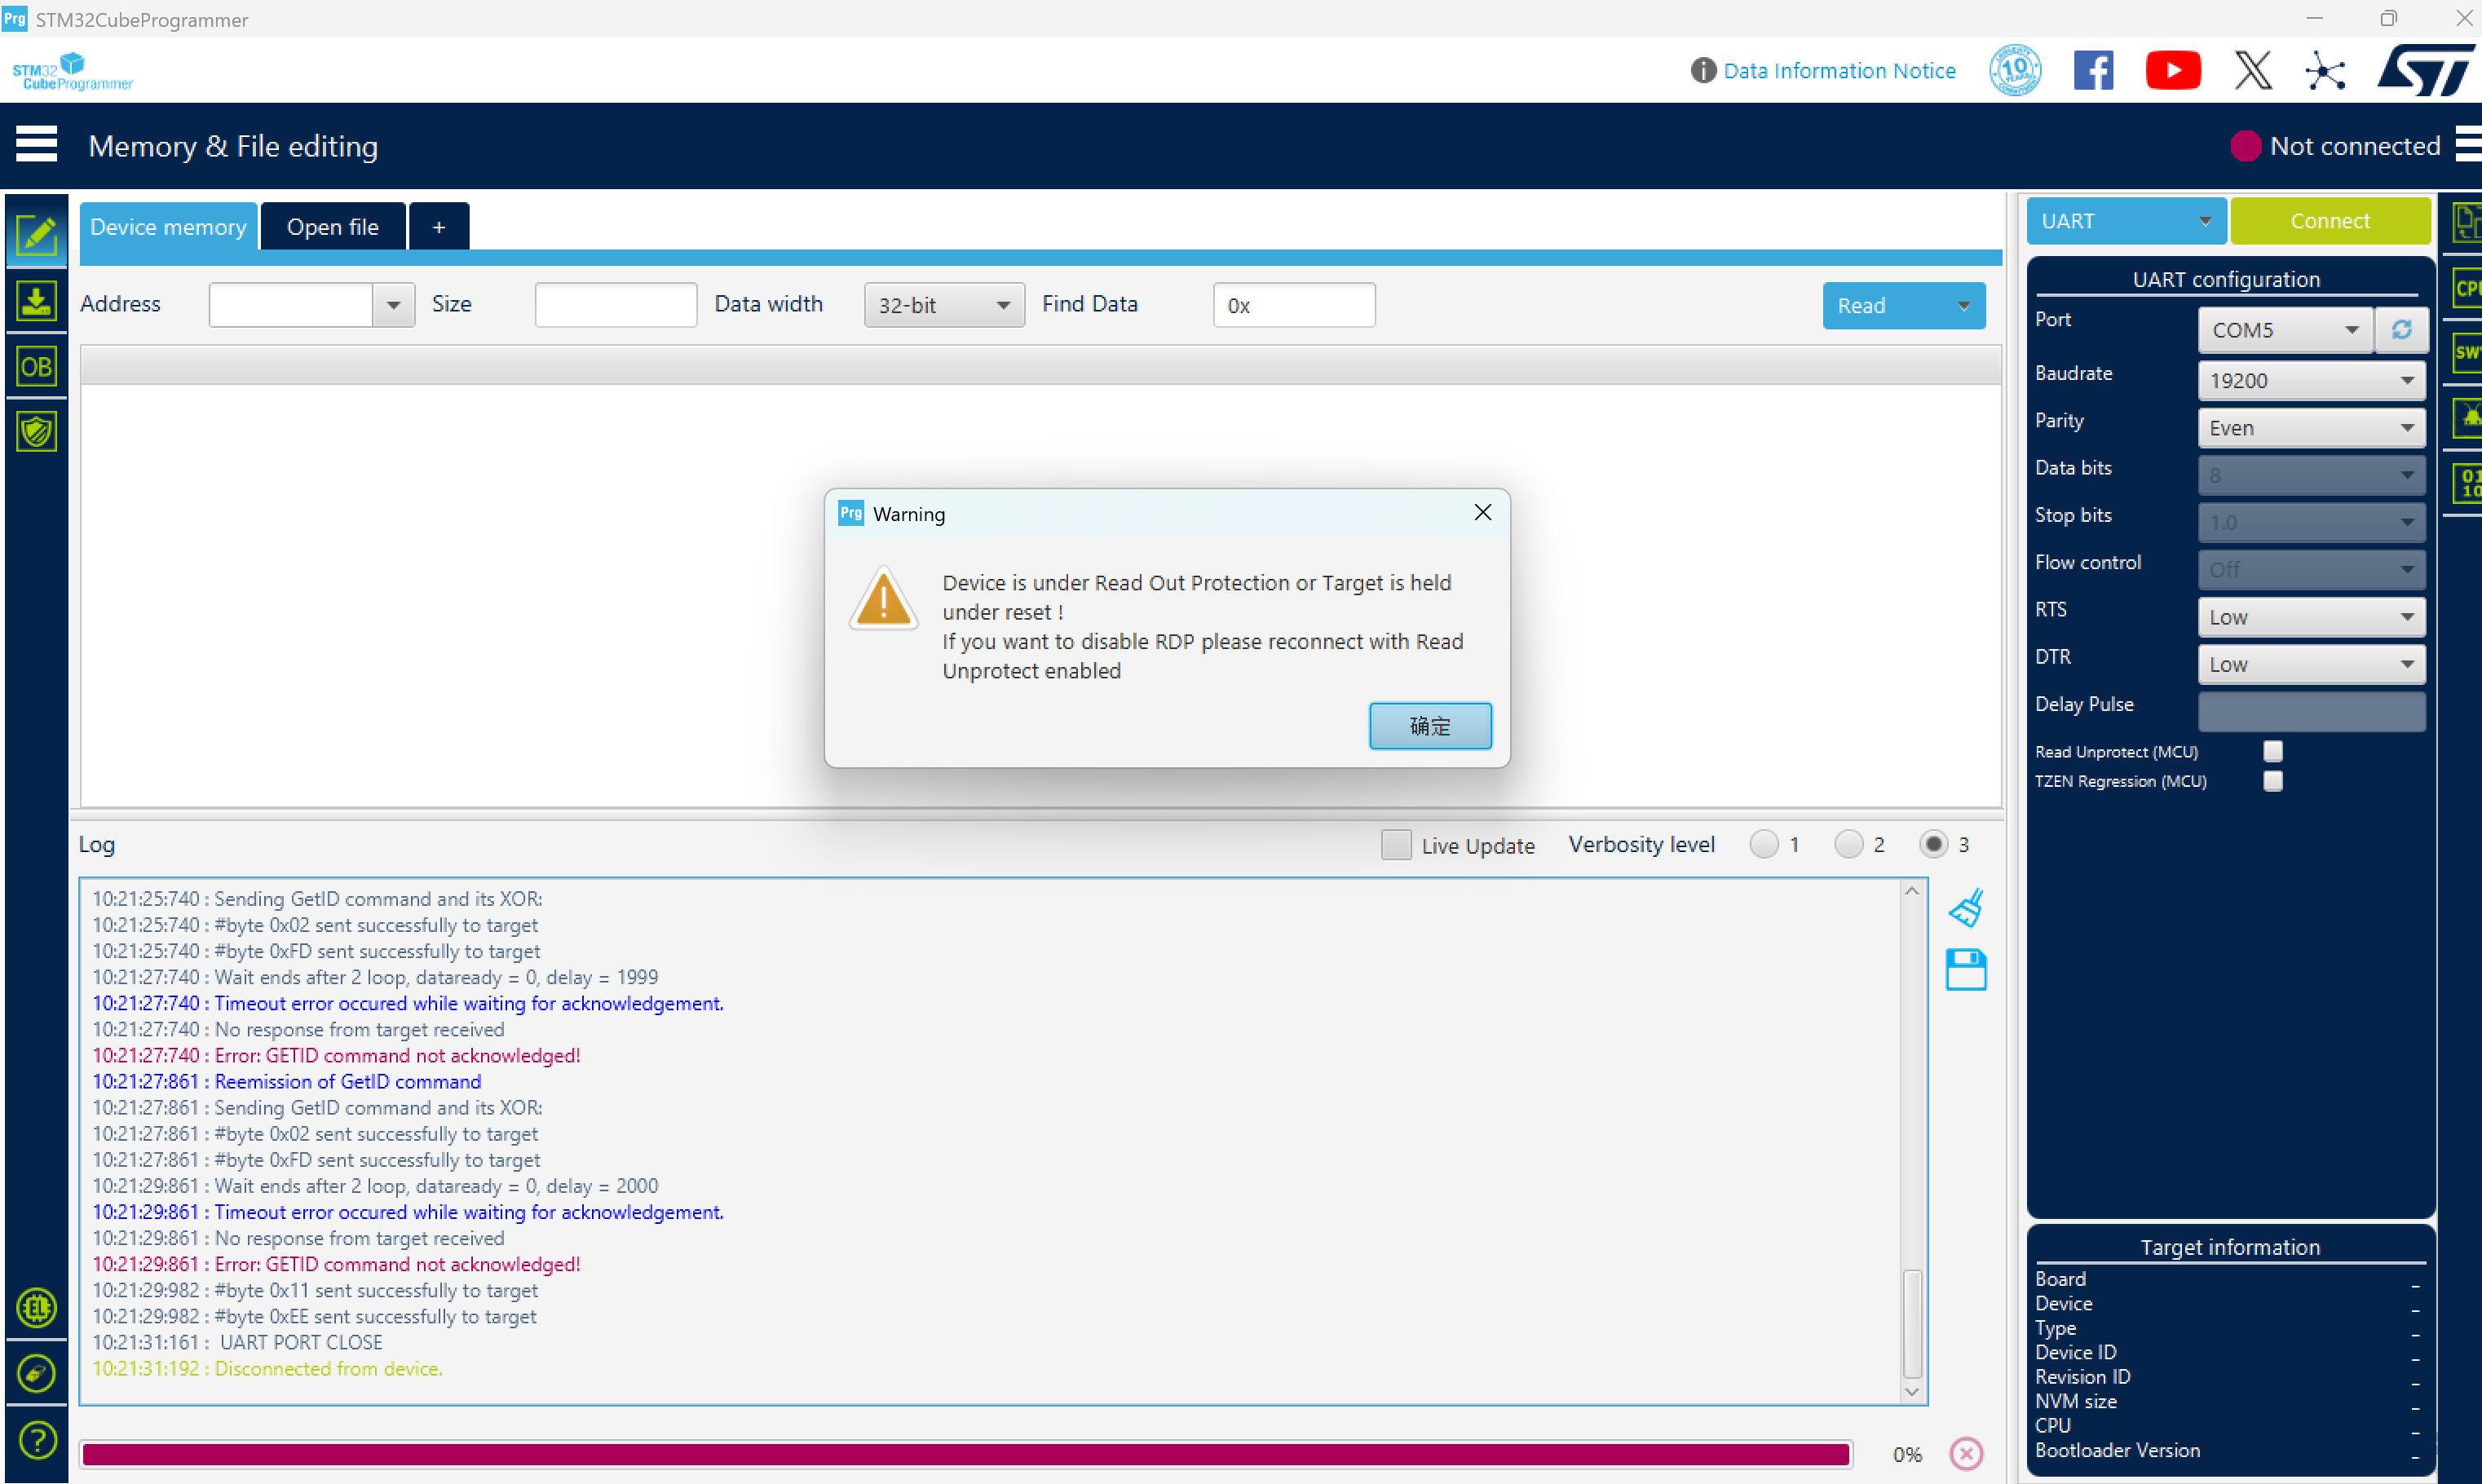Image resolution: width=2482 pixels, height=1484 pixels.
Task: Enable the Read Unprotect (MCU) checkbox
Action: 2273,751
